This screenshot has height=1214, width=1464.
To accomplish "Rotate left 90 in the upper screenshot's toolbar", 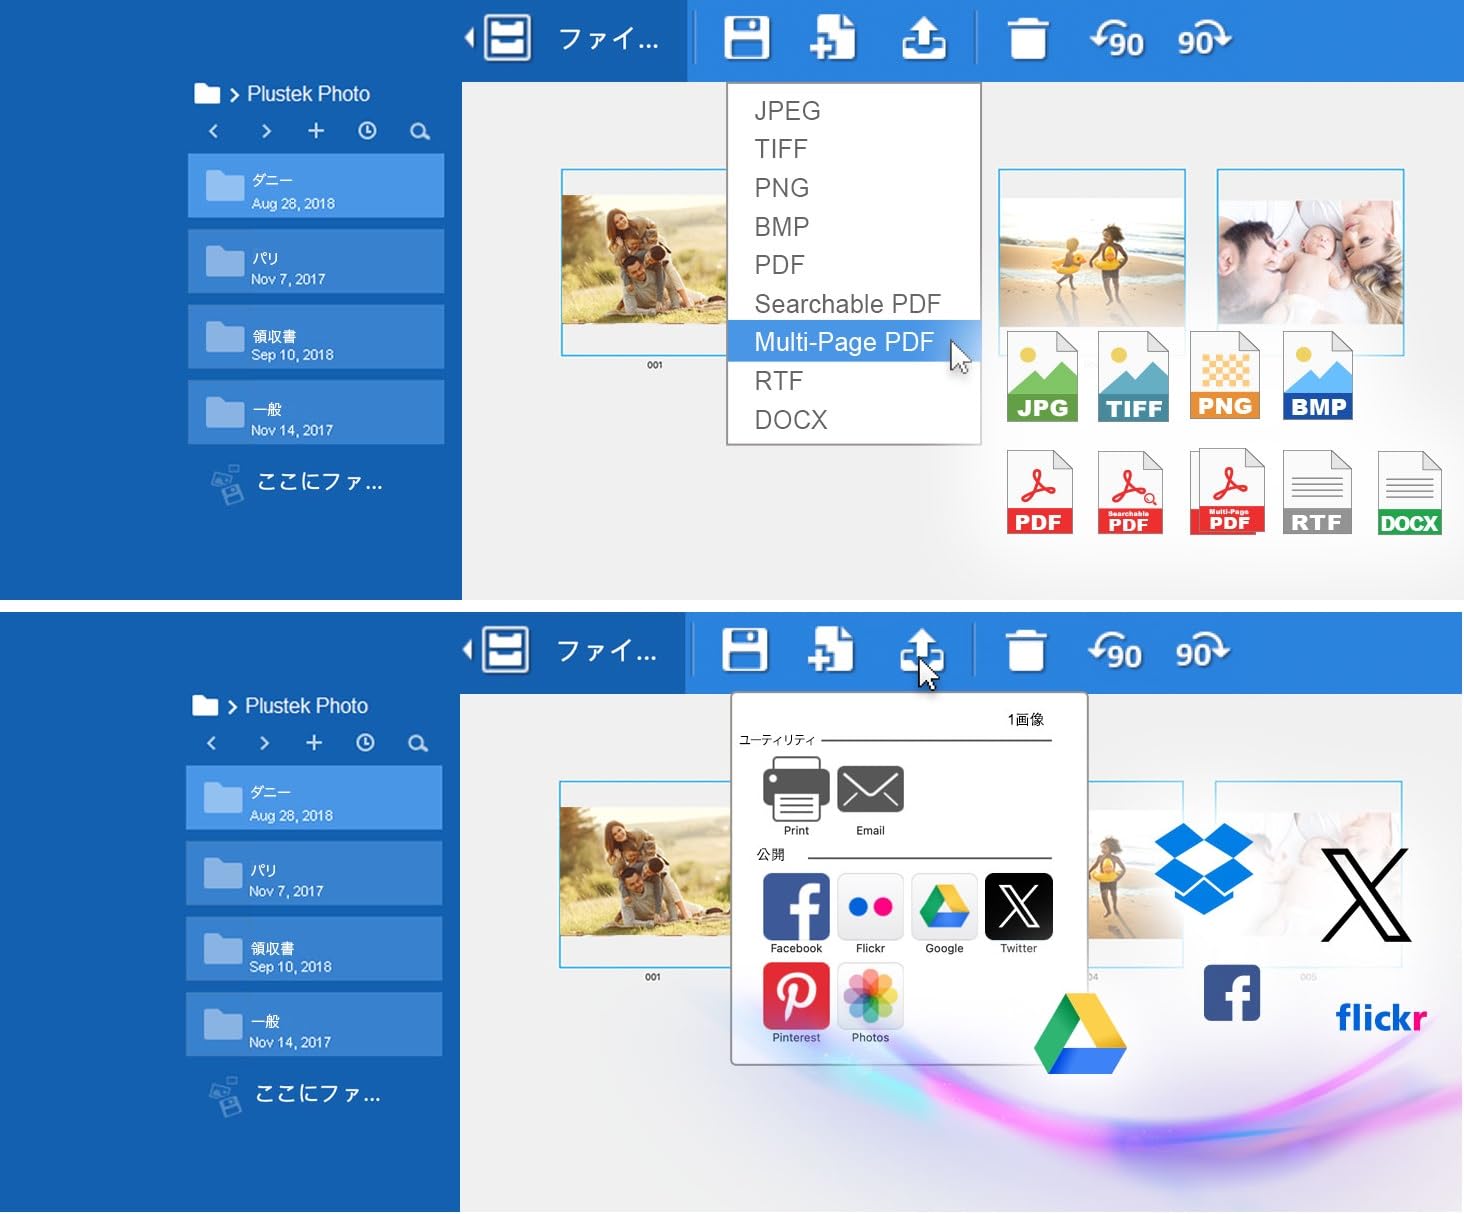I will [1116, 40].
